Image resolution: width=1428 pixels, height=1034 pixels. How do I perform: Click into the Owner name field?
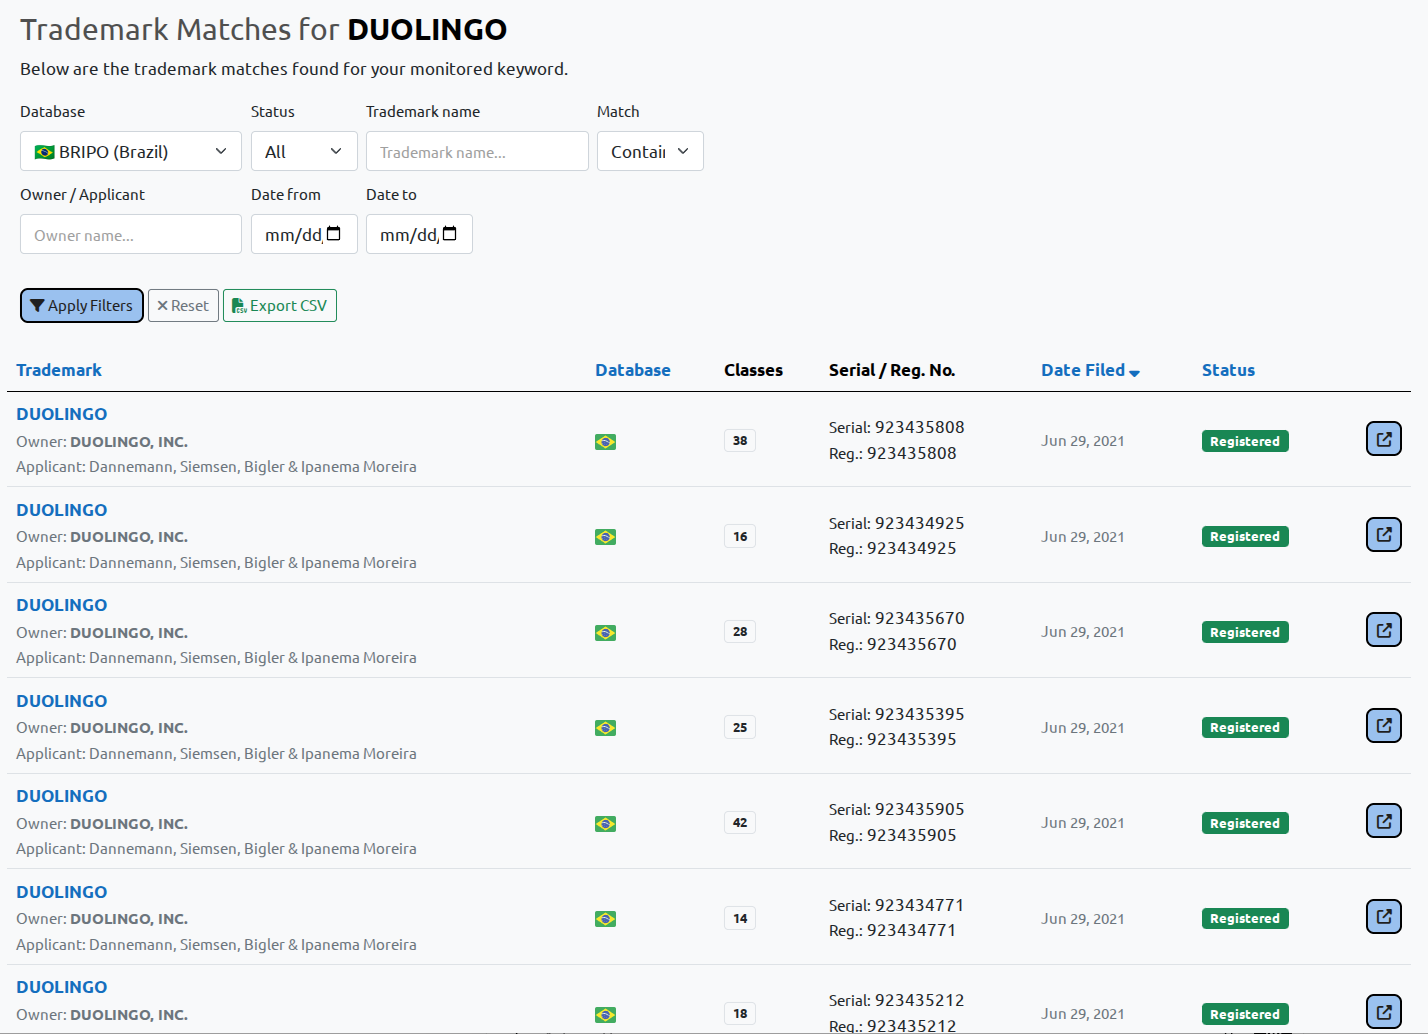tap(131, 235)
